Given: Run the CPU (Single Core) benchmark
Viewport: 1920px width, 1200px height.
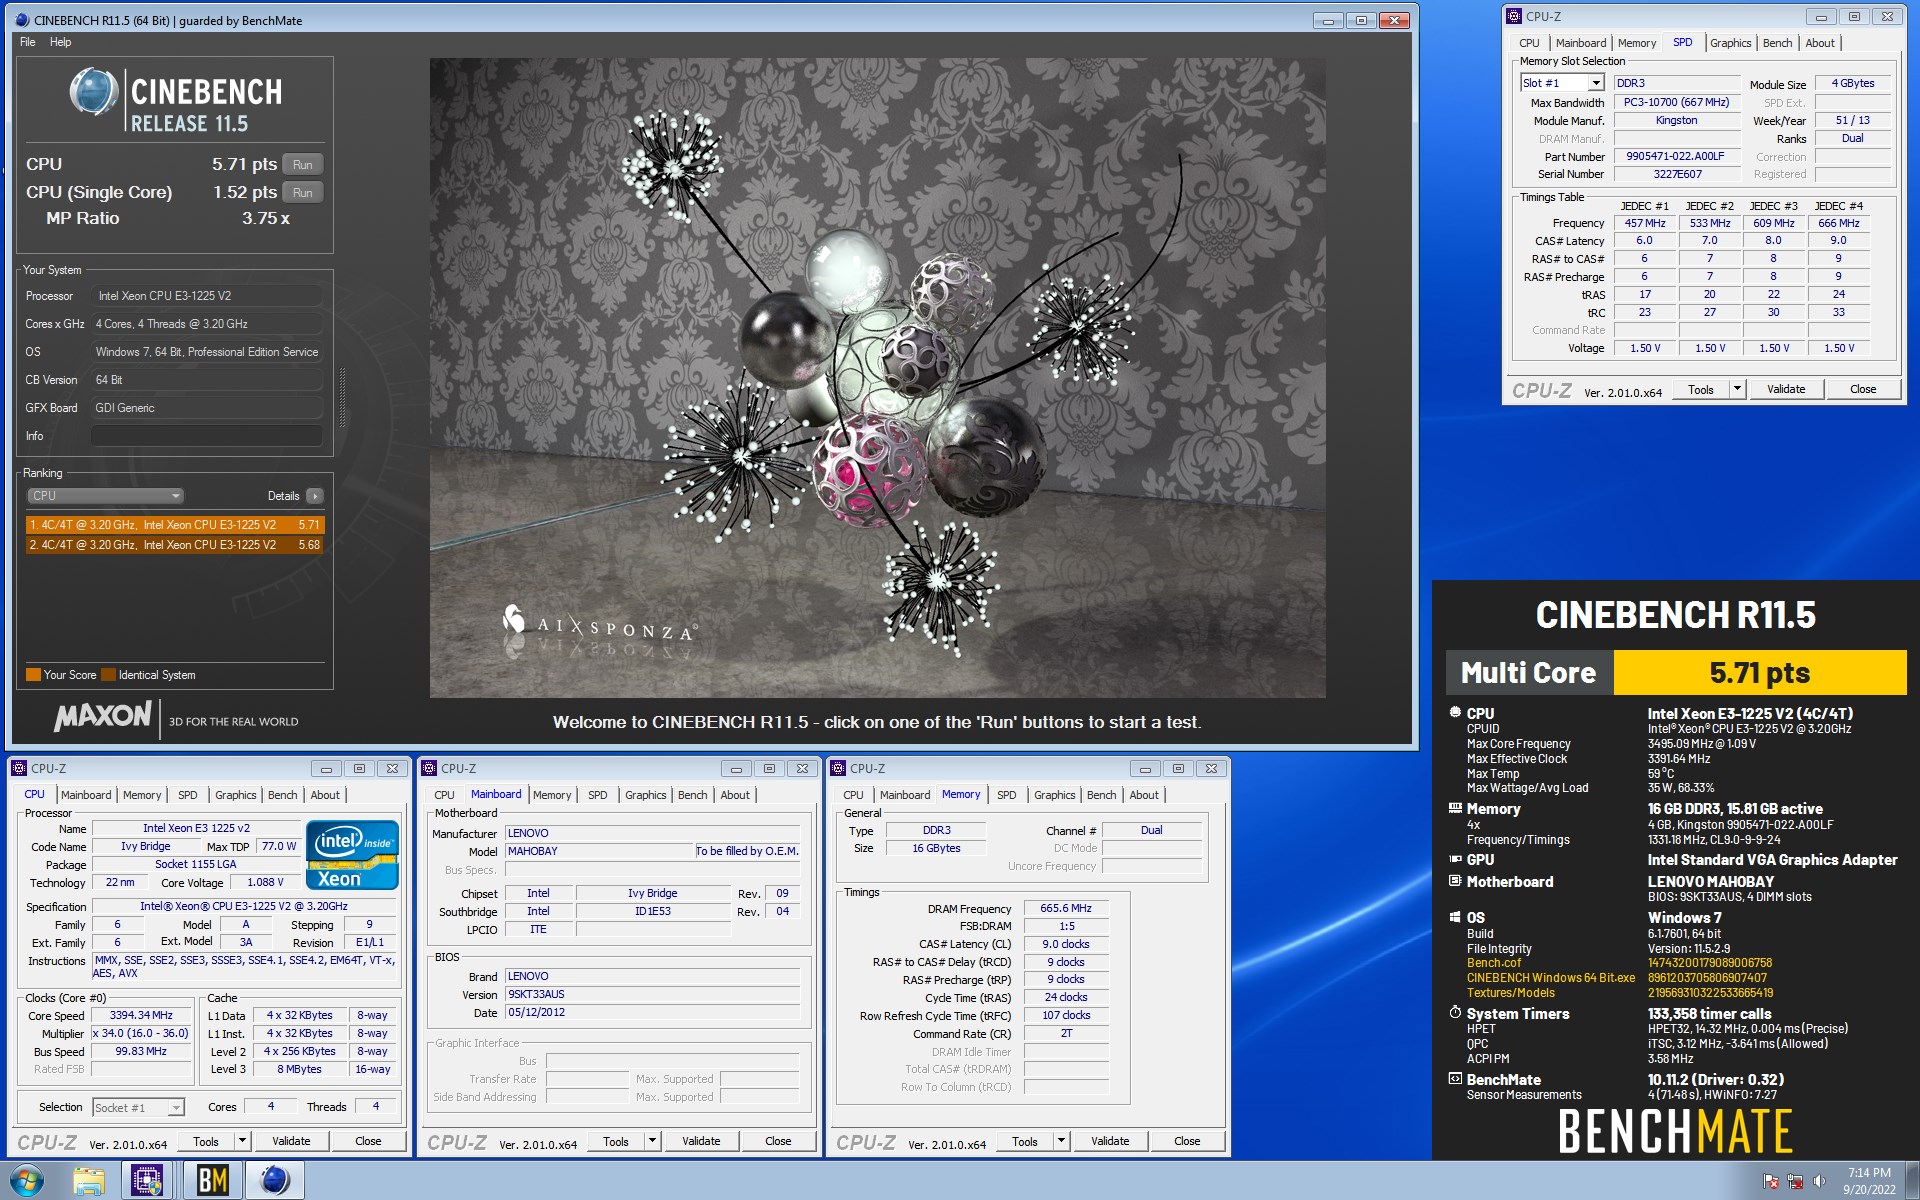Looking at the screenshot, I should pyautogui.click(x=302, y=193).
